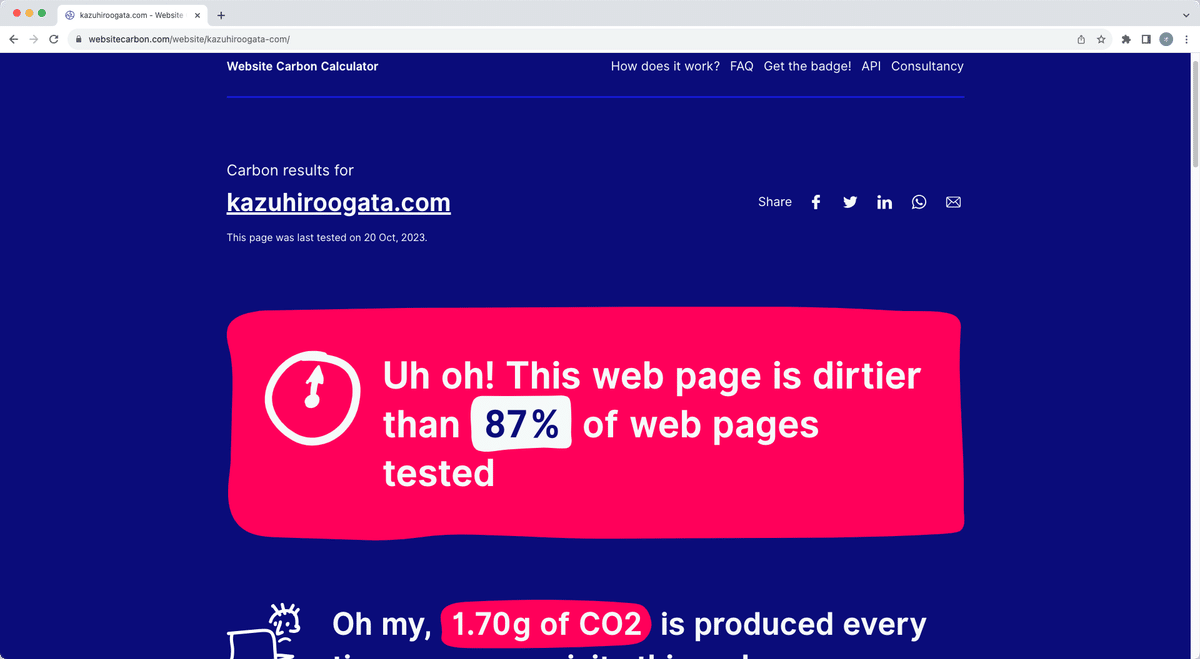Image resolution: width=1200 pixels, height=659 pixels.
Task: Click the clock gauge icon in red banner
Action: coord(312,397)
